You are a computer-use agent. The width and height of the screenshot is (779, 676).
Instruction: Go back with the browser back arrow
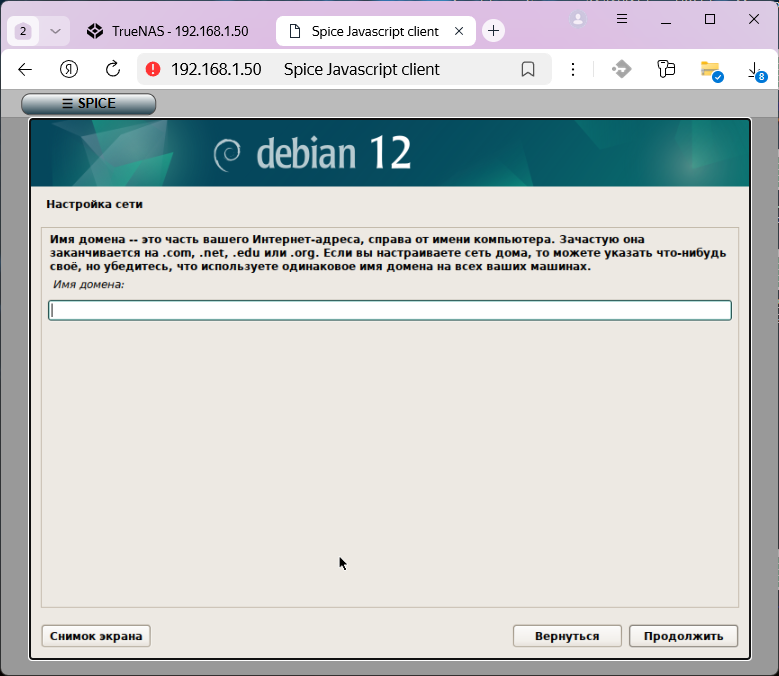[25, 70]
